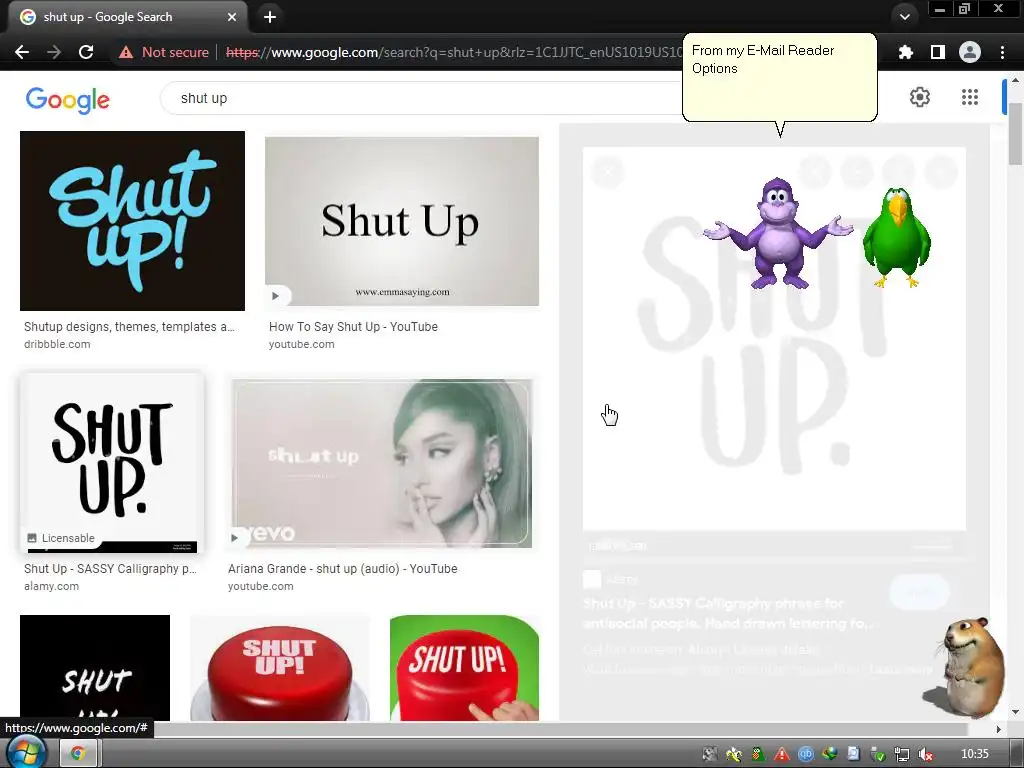Click Ariana Grande - shut up (audio) caption
Image resolution: width=1024 pixels, height=768 pixels.
[342, 569]
